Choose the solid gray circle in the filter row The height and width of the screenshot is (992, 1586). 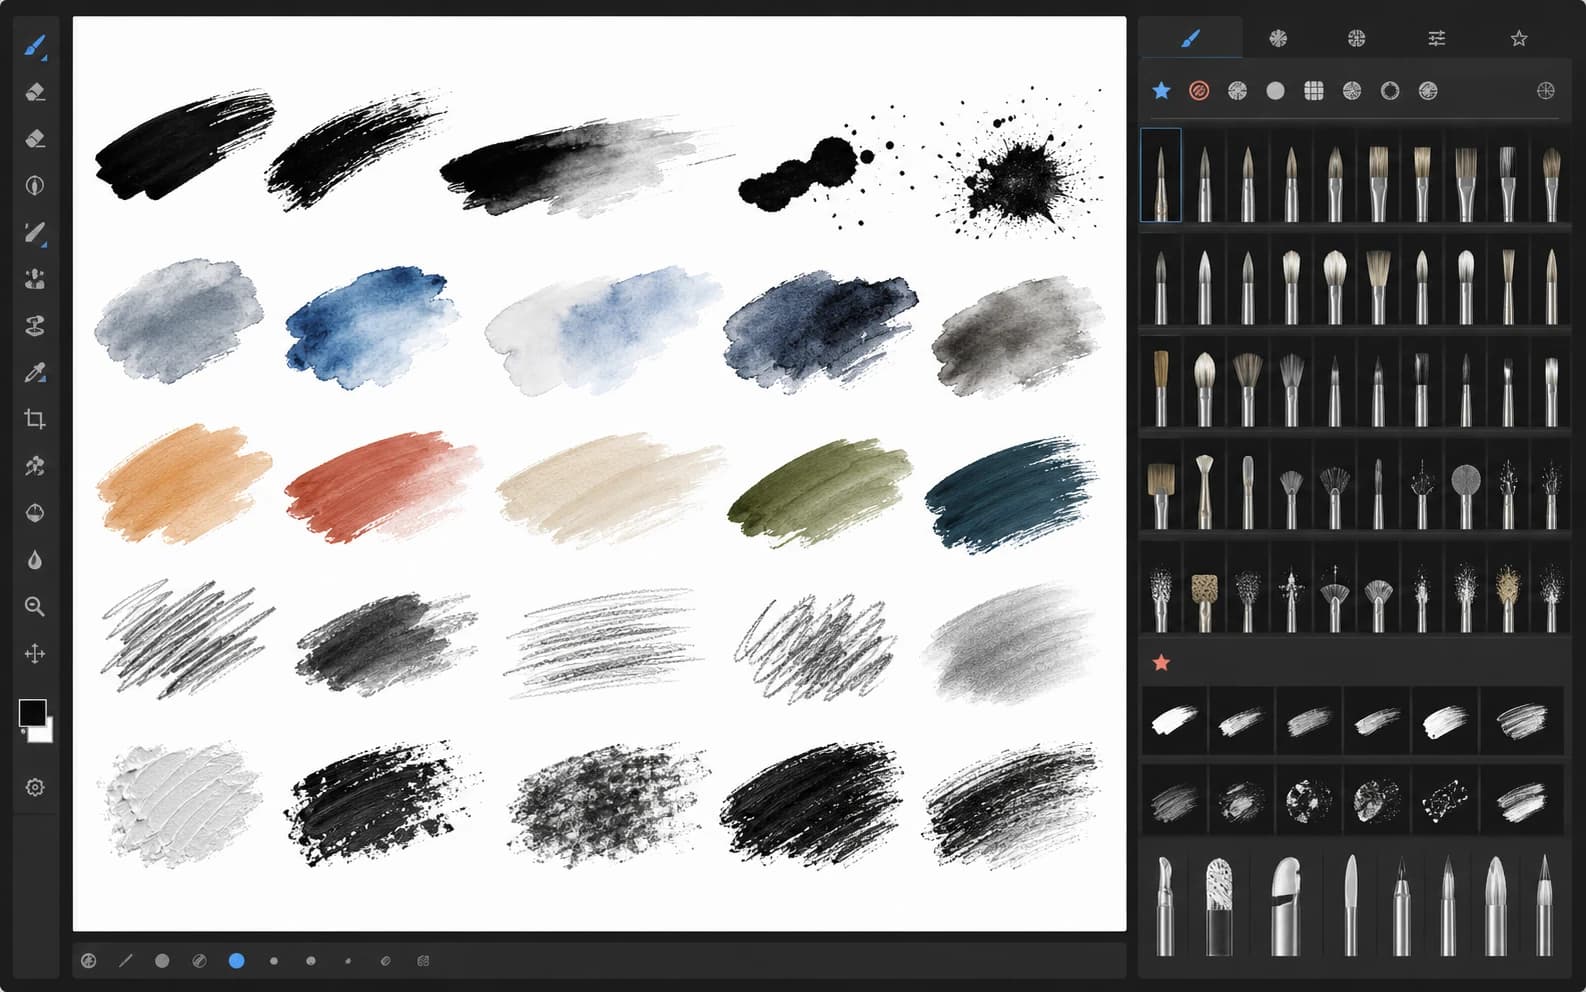1275,91
